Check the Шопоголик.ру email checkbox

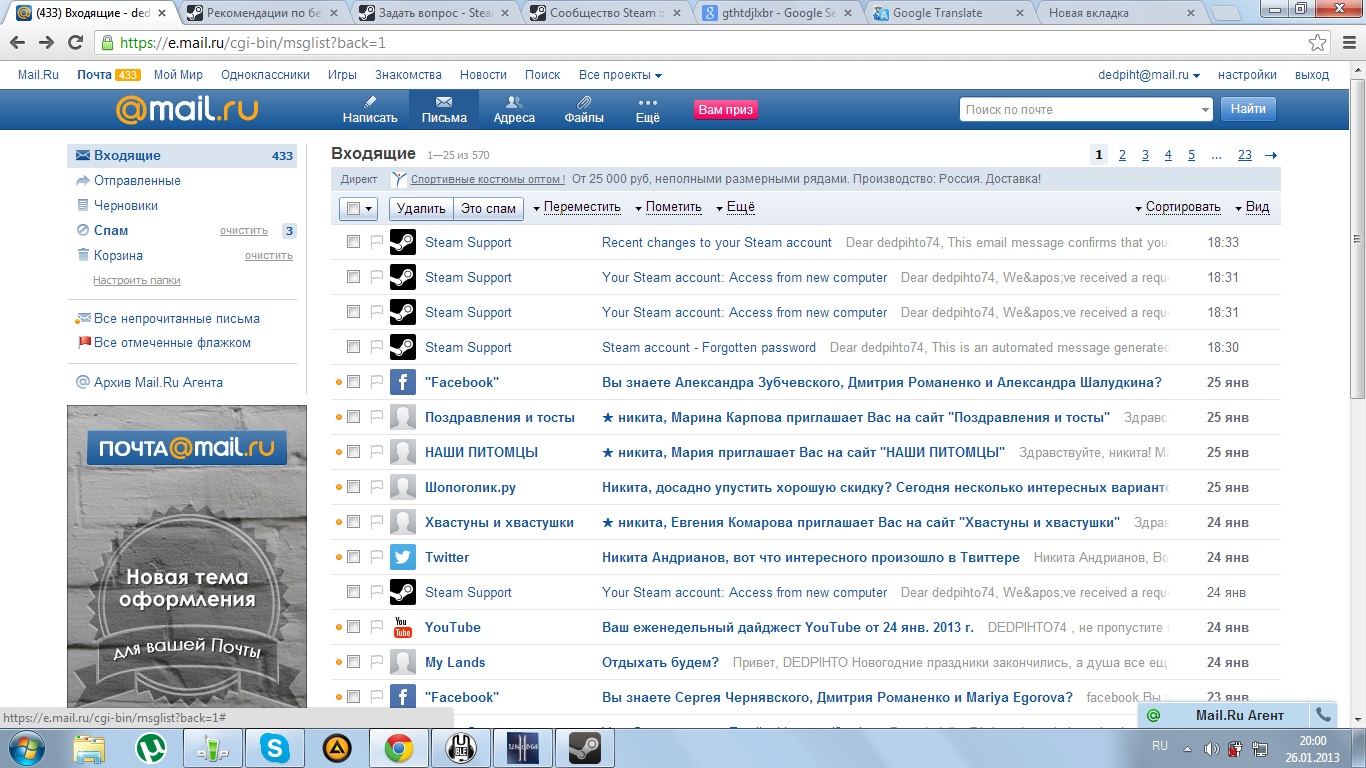tap(353, 487)
